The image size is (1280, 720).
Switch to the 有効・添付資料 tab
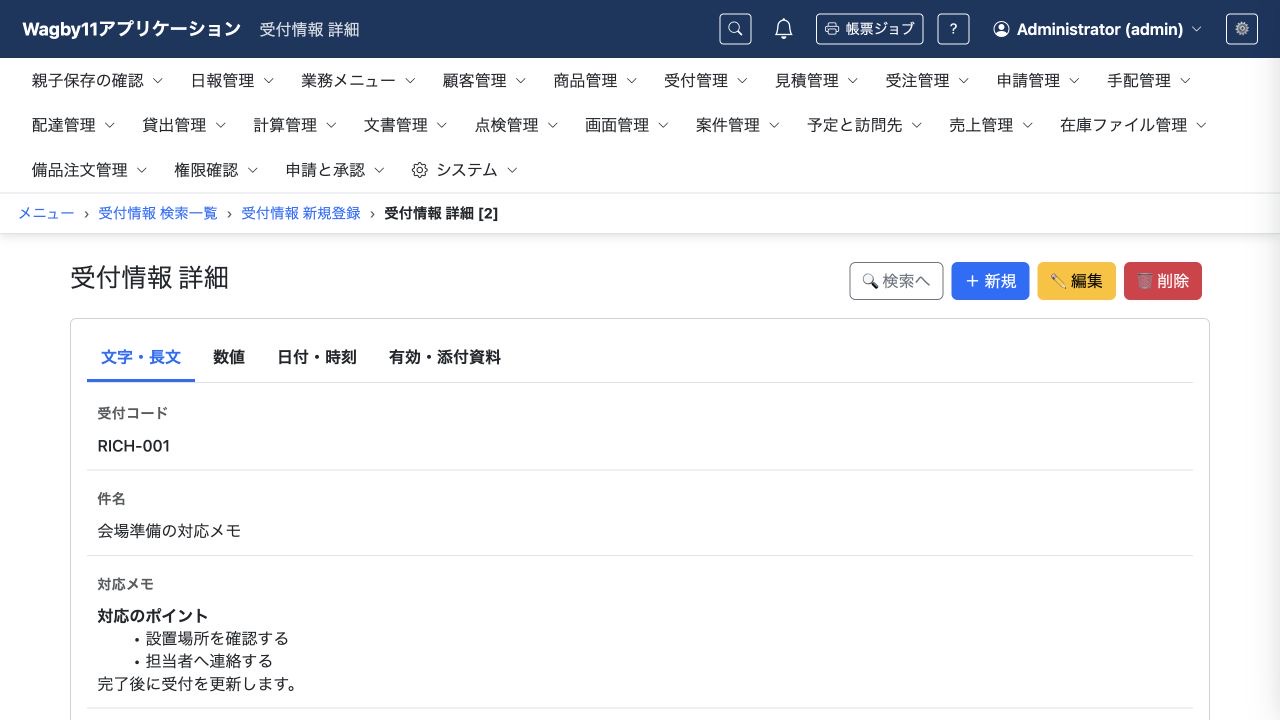point(445,357)
